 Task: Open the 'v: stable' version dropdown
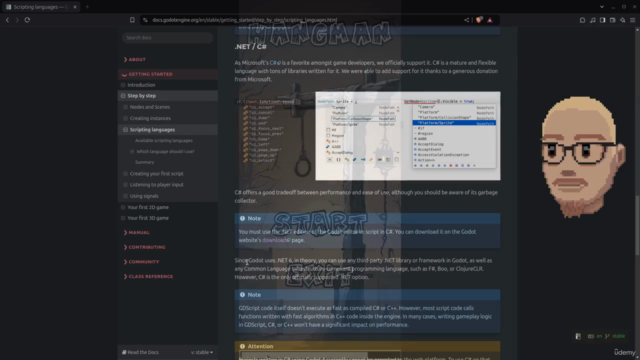click(x=202, y=352)
